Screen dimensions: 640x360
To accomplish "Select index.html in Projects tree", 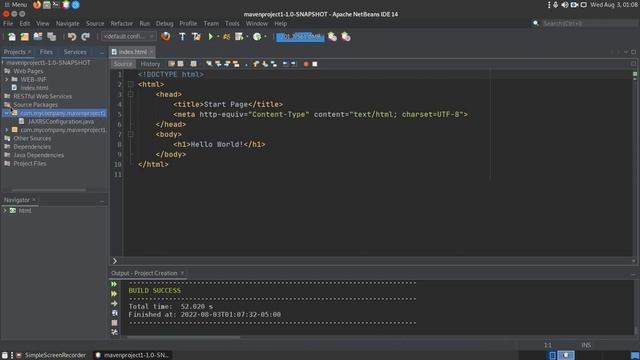I will pos(34,88).
